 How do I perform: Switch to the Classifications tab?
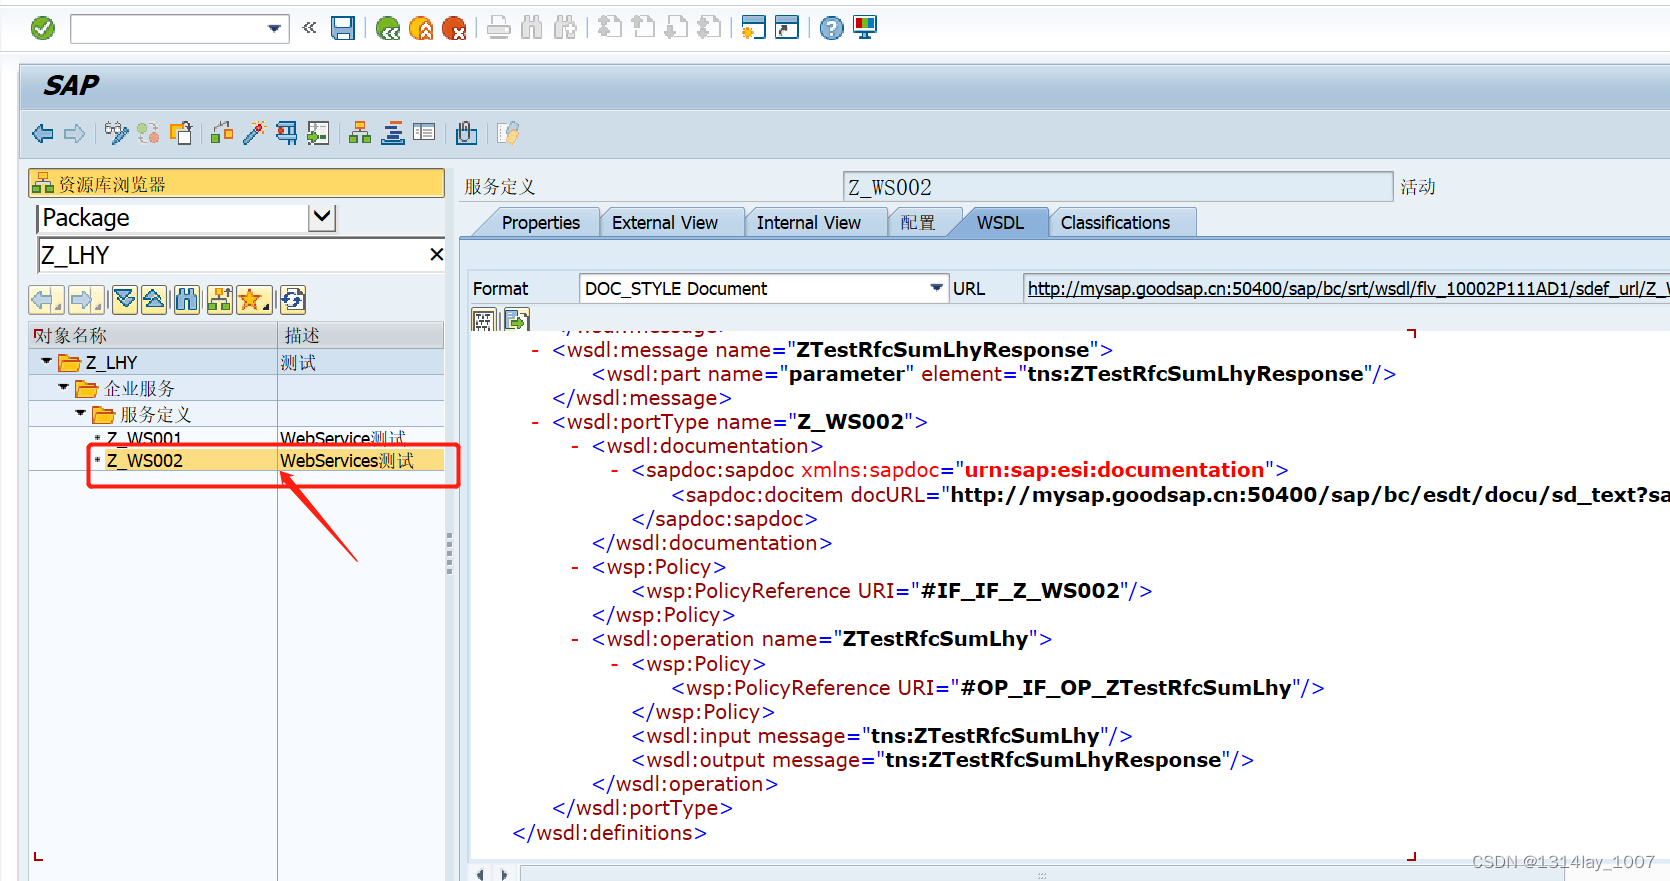tap(1115, 222)
